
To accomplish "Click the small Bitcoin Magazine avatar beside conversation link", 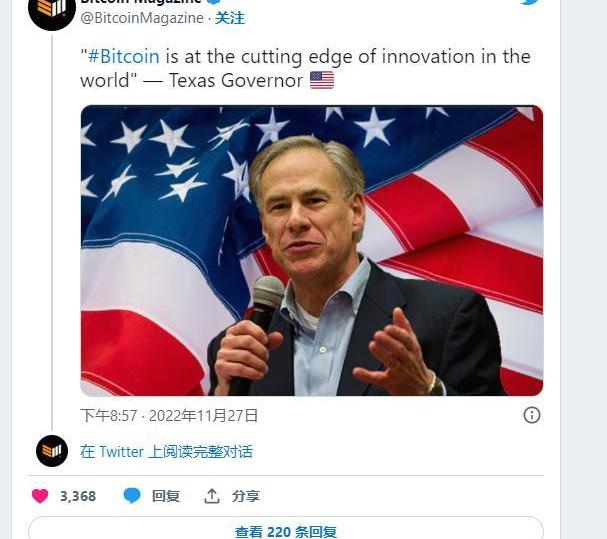I will point(52,451).
